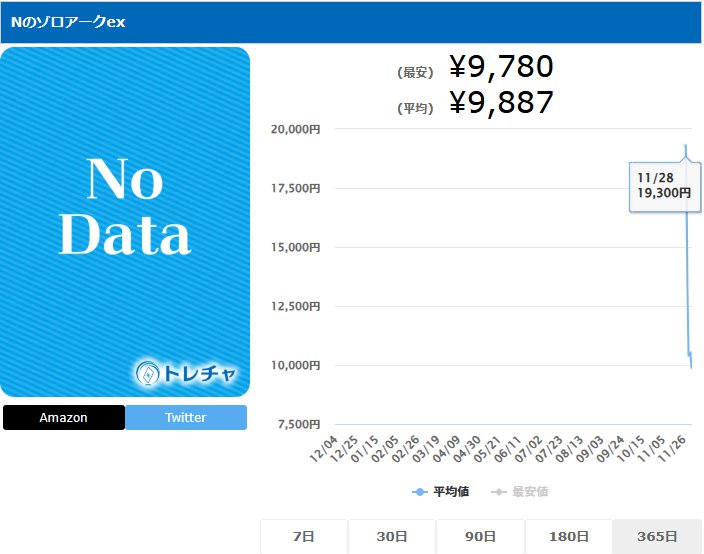Viewport: 704px width, 554px height.
Task: Select the 365日 range tab
Action: [657, 536]
